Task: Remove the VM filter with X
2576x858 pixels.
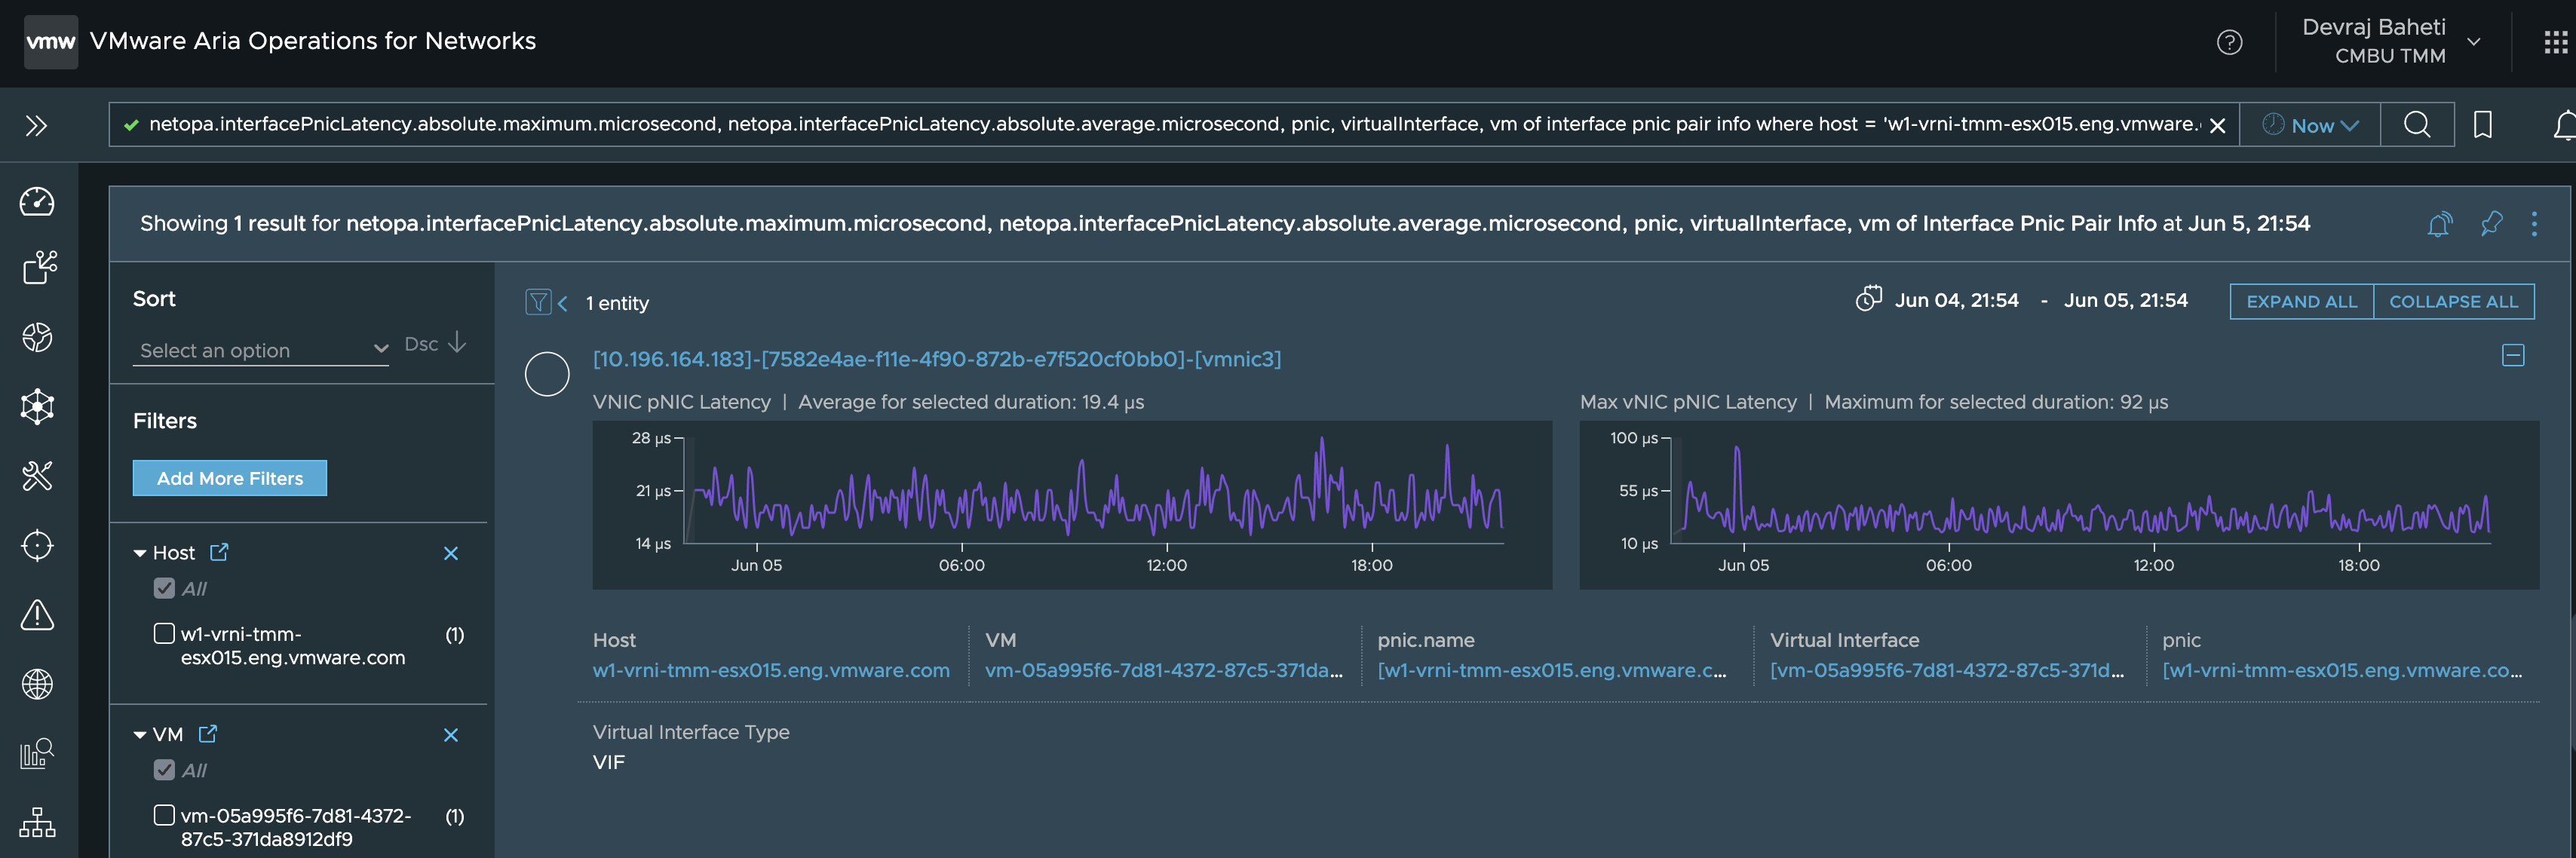Action: (x=451, y=735)
